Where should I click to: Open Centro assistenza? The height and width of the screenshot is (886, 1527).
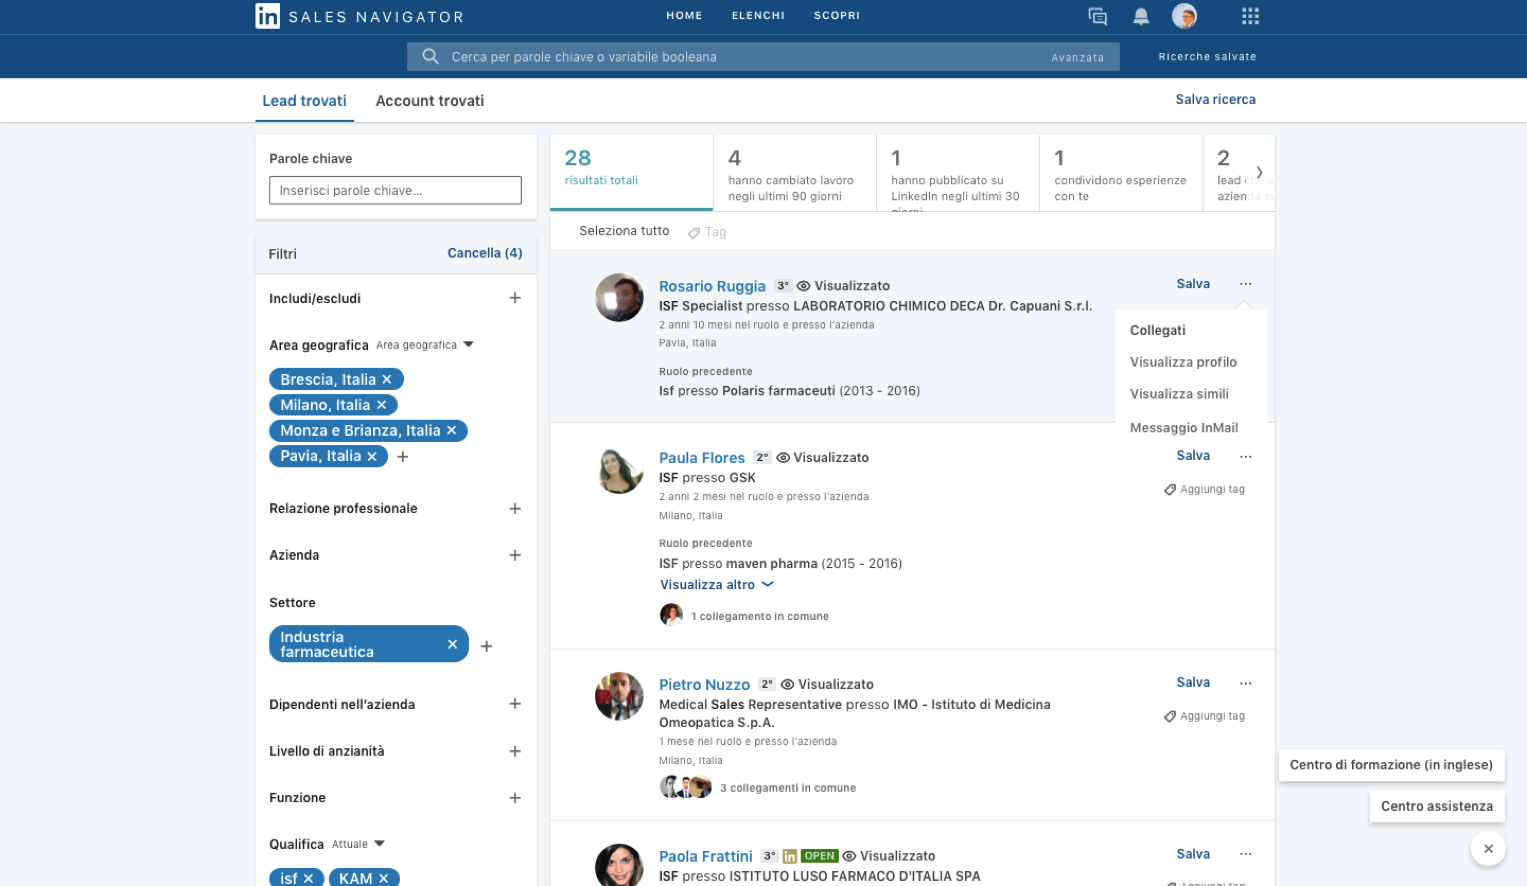click(x=1437, y=806)
